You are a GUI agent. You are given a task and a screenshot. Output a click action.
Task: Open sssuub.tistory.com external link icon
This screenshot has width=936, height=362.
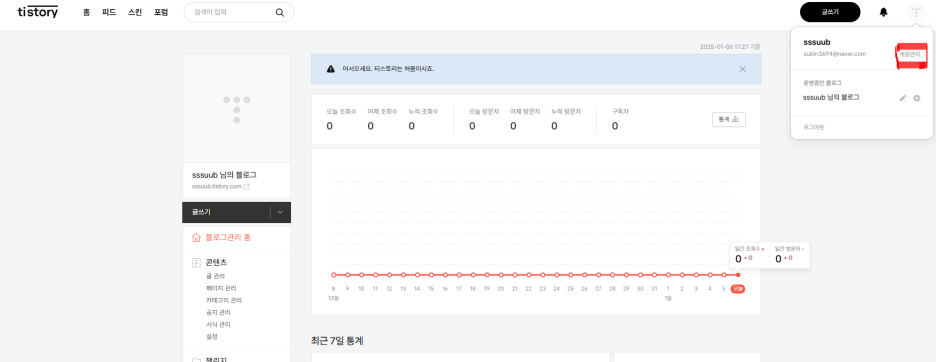point(247,186)
